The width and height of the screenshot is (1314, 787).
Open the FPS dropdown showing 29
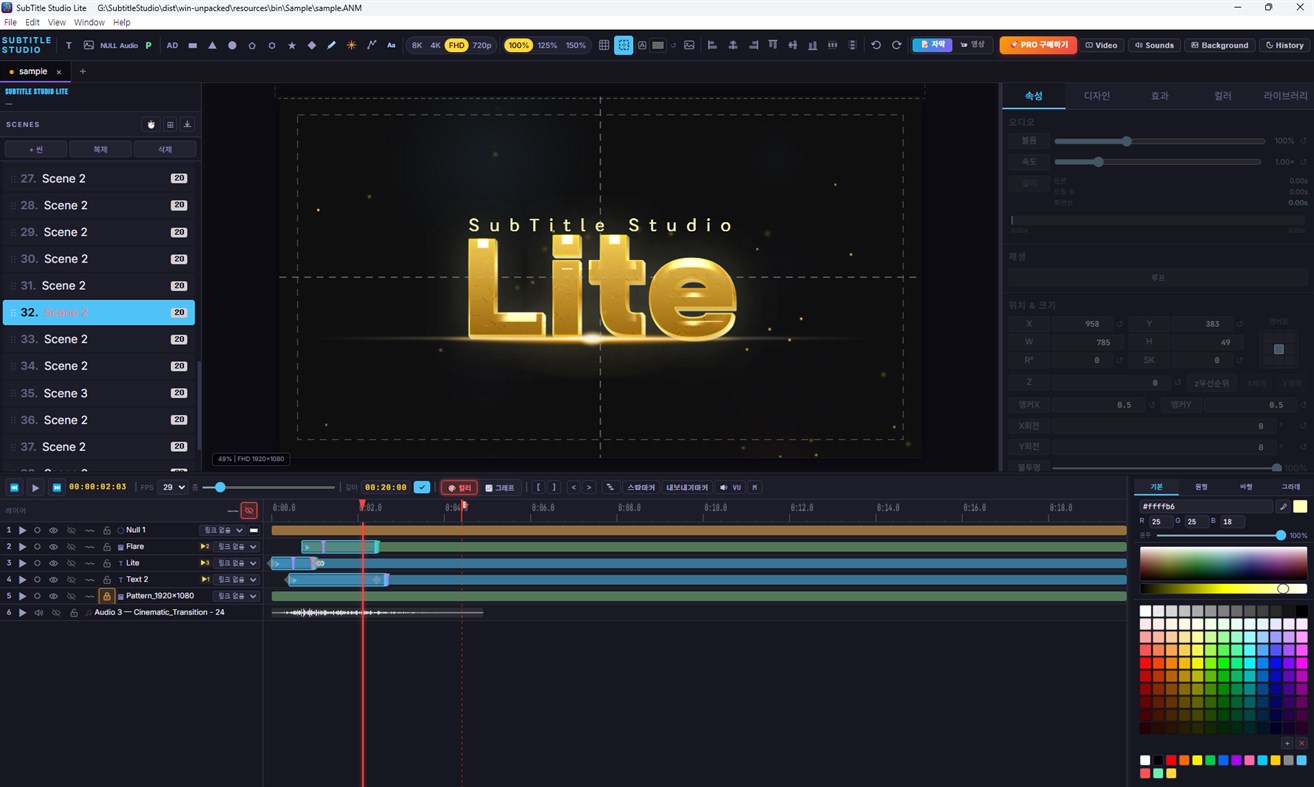[174, 488]
